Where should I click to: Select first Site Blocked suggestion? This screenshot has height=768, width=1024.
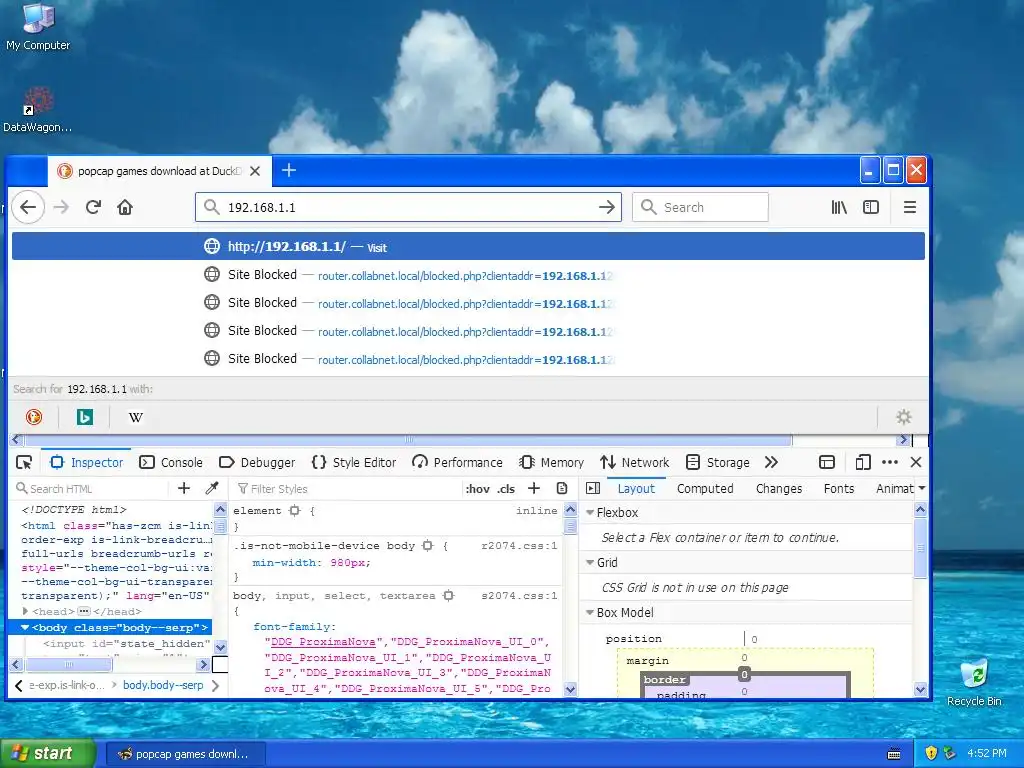468,275
